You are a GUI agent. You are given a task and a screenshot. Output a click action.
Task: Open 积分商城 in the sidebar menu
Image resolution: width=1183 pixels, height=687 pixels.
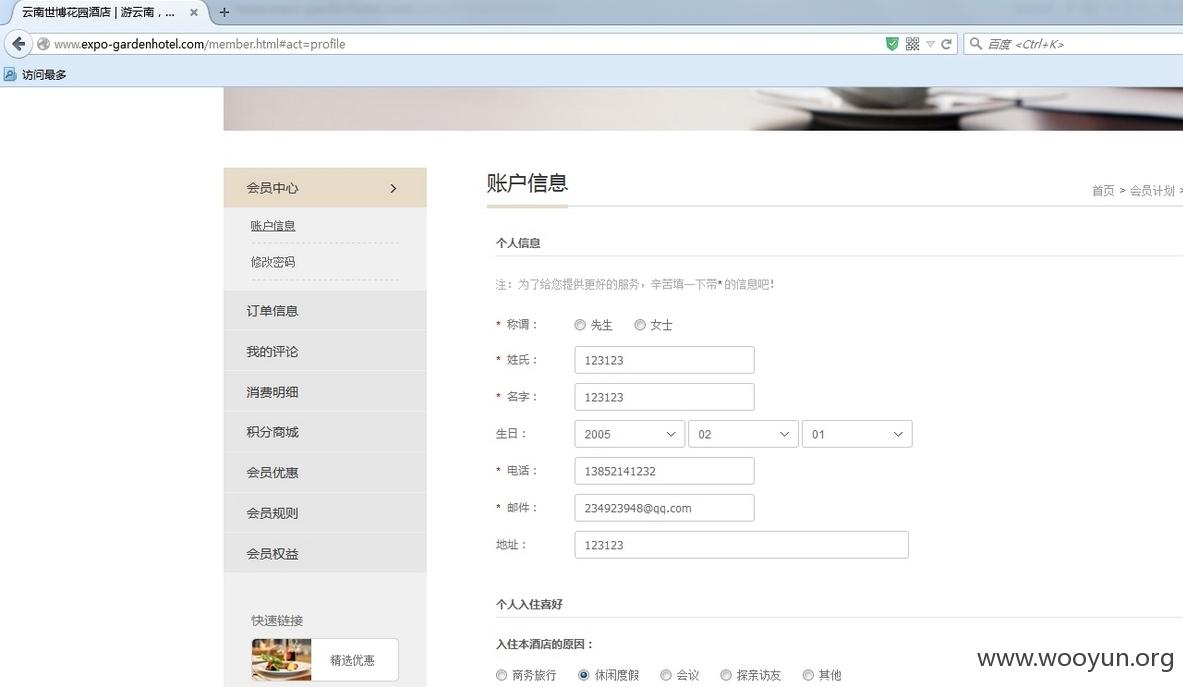pyautogui.click(x=324, y=432)
